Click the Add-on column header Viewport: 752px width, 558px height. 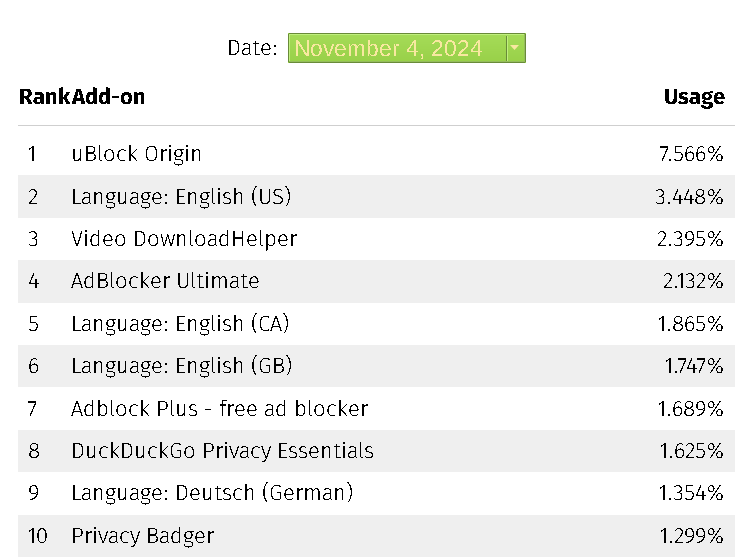[x=108, y=97]
